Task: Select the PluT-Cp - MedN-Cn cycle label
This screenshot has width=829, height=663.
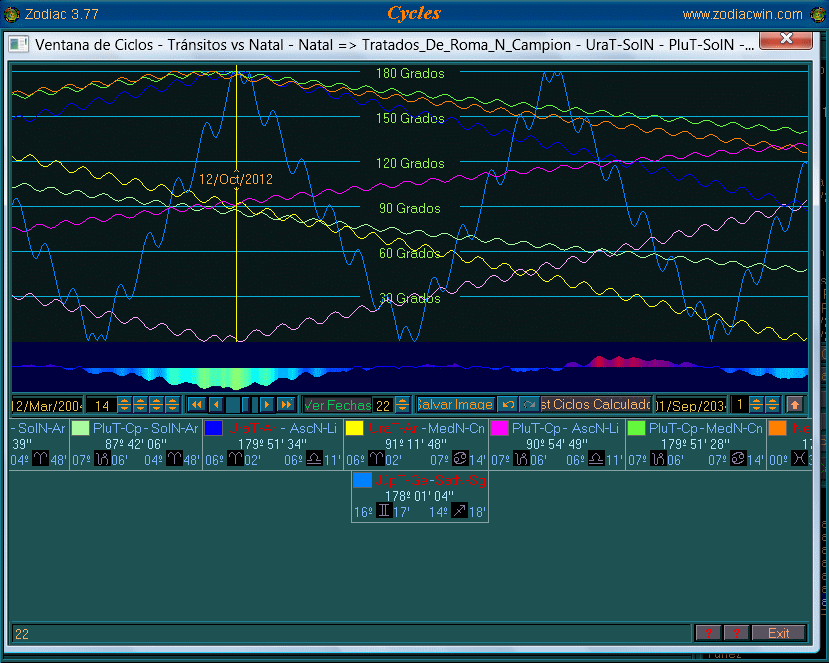Action: point(706,428)
